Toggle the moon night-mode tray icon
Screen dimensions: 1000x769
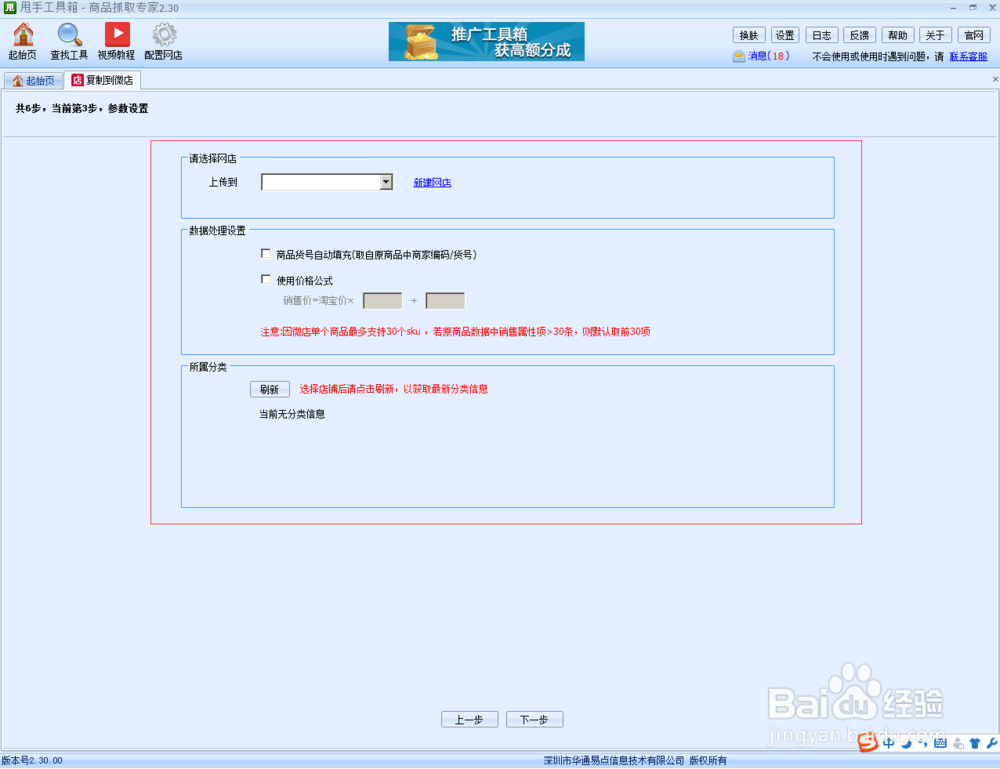(905, 743)
